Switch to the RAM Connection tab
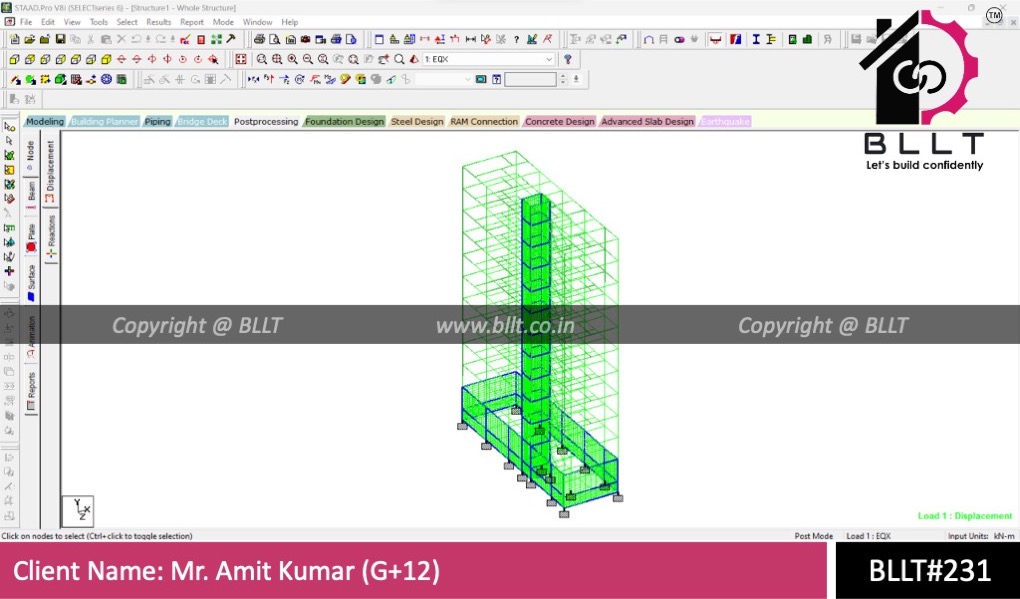1020x599 pixels. 484,122
